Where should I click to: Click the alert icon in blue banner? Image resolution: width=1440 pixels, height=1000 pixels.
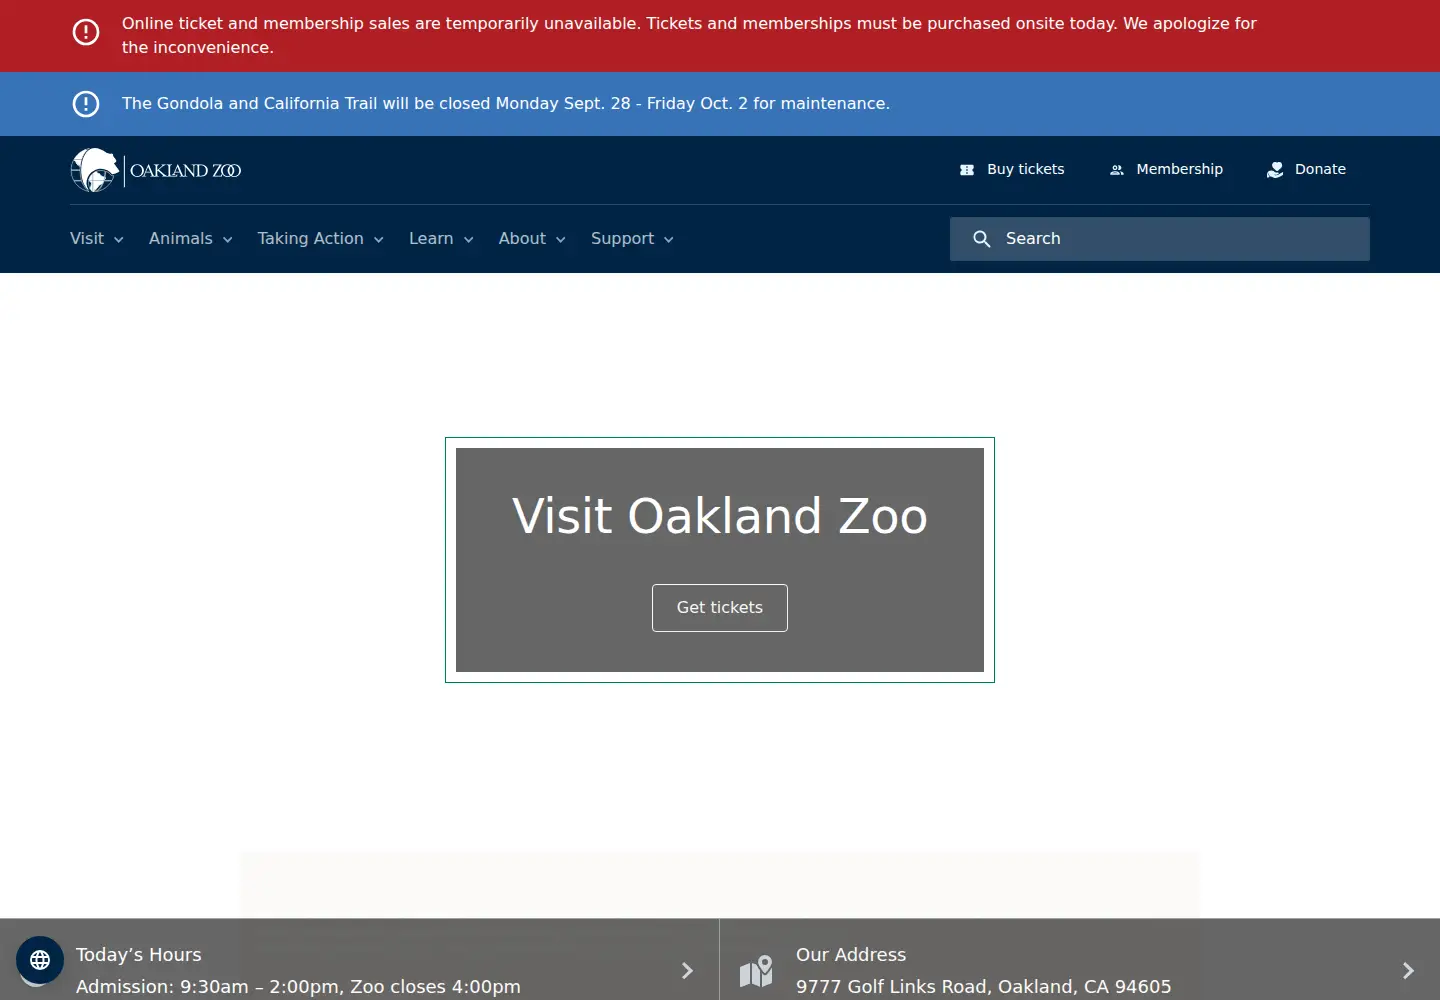86,104
